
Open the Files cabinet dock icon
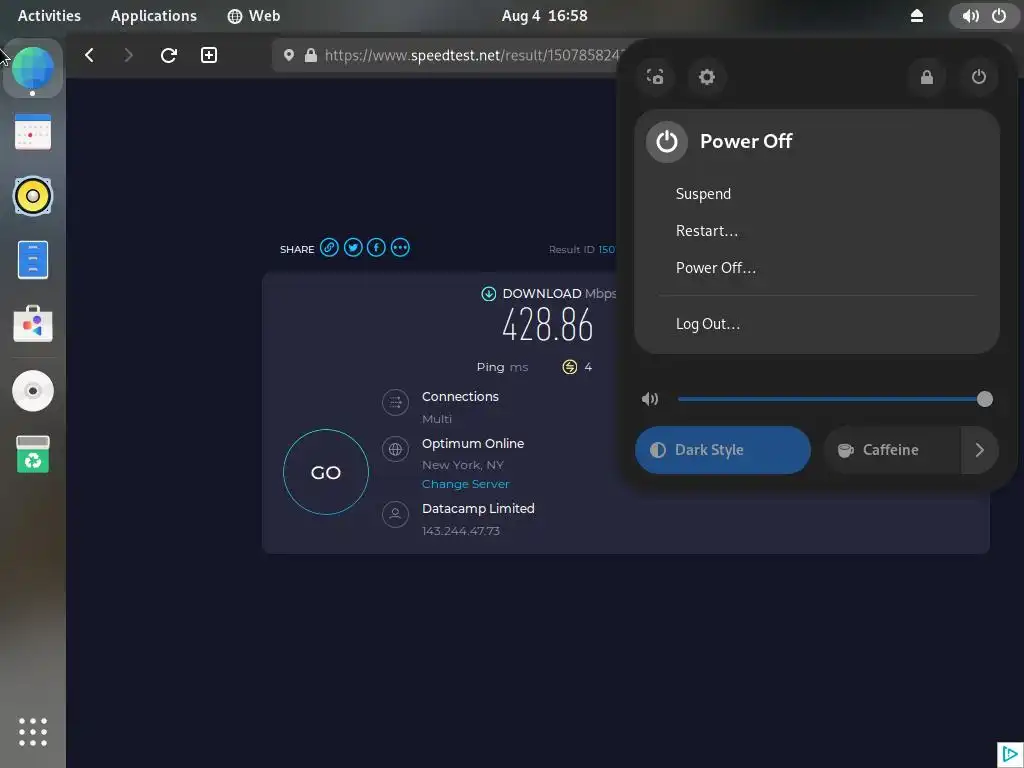point(33,260)
